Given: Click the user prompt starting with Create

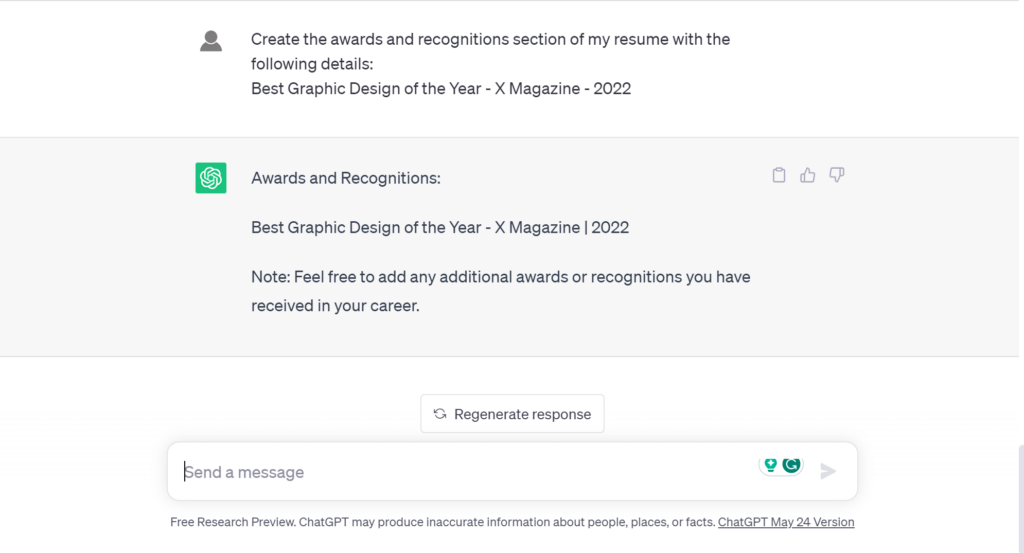Looking at the screenshot, I should coord(490,52).
